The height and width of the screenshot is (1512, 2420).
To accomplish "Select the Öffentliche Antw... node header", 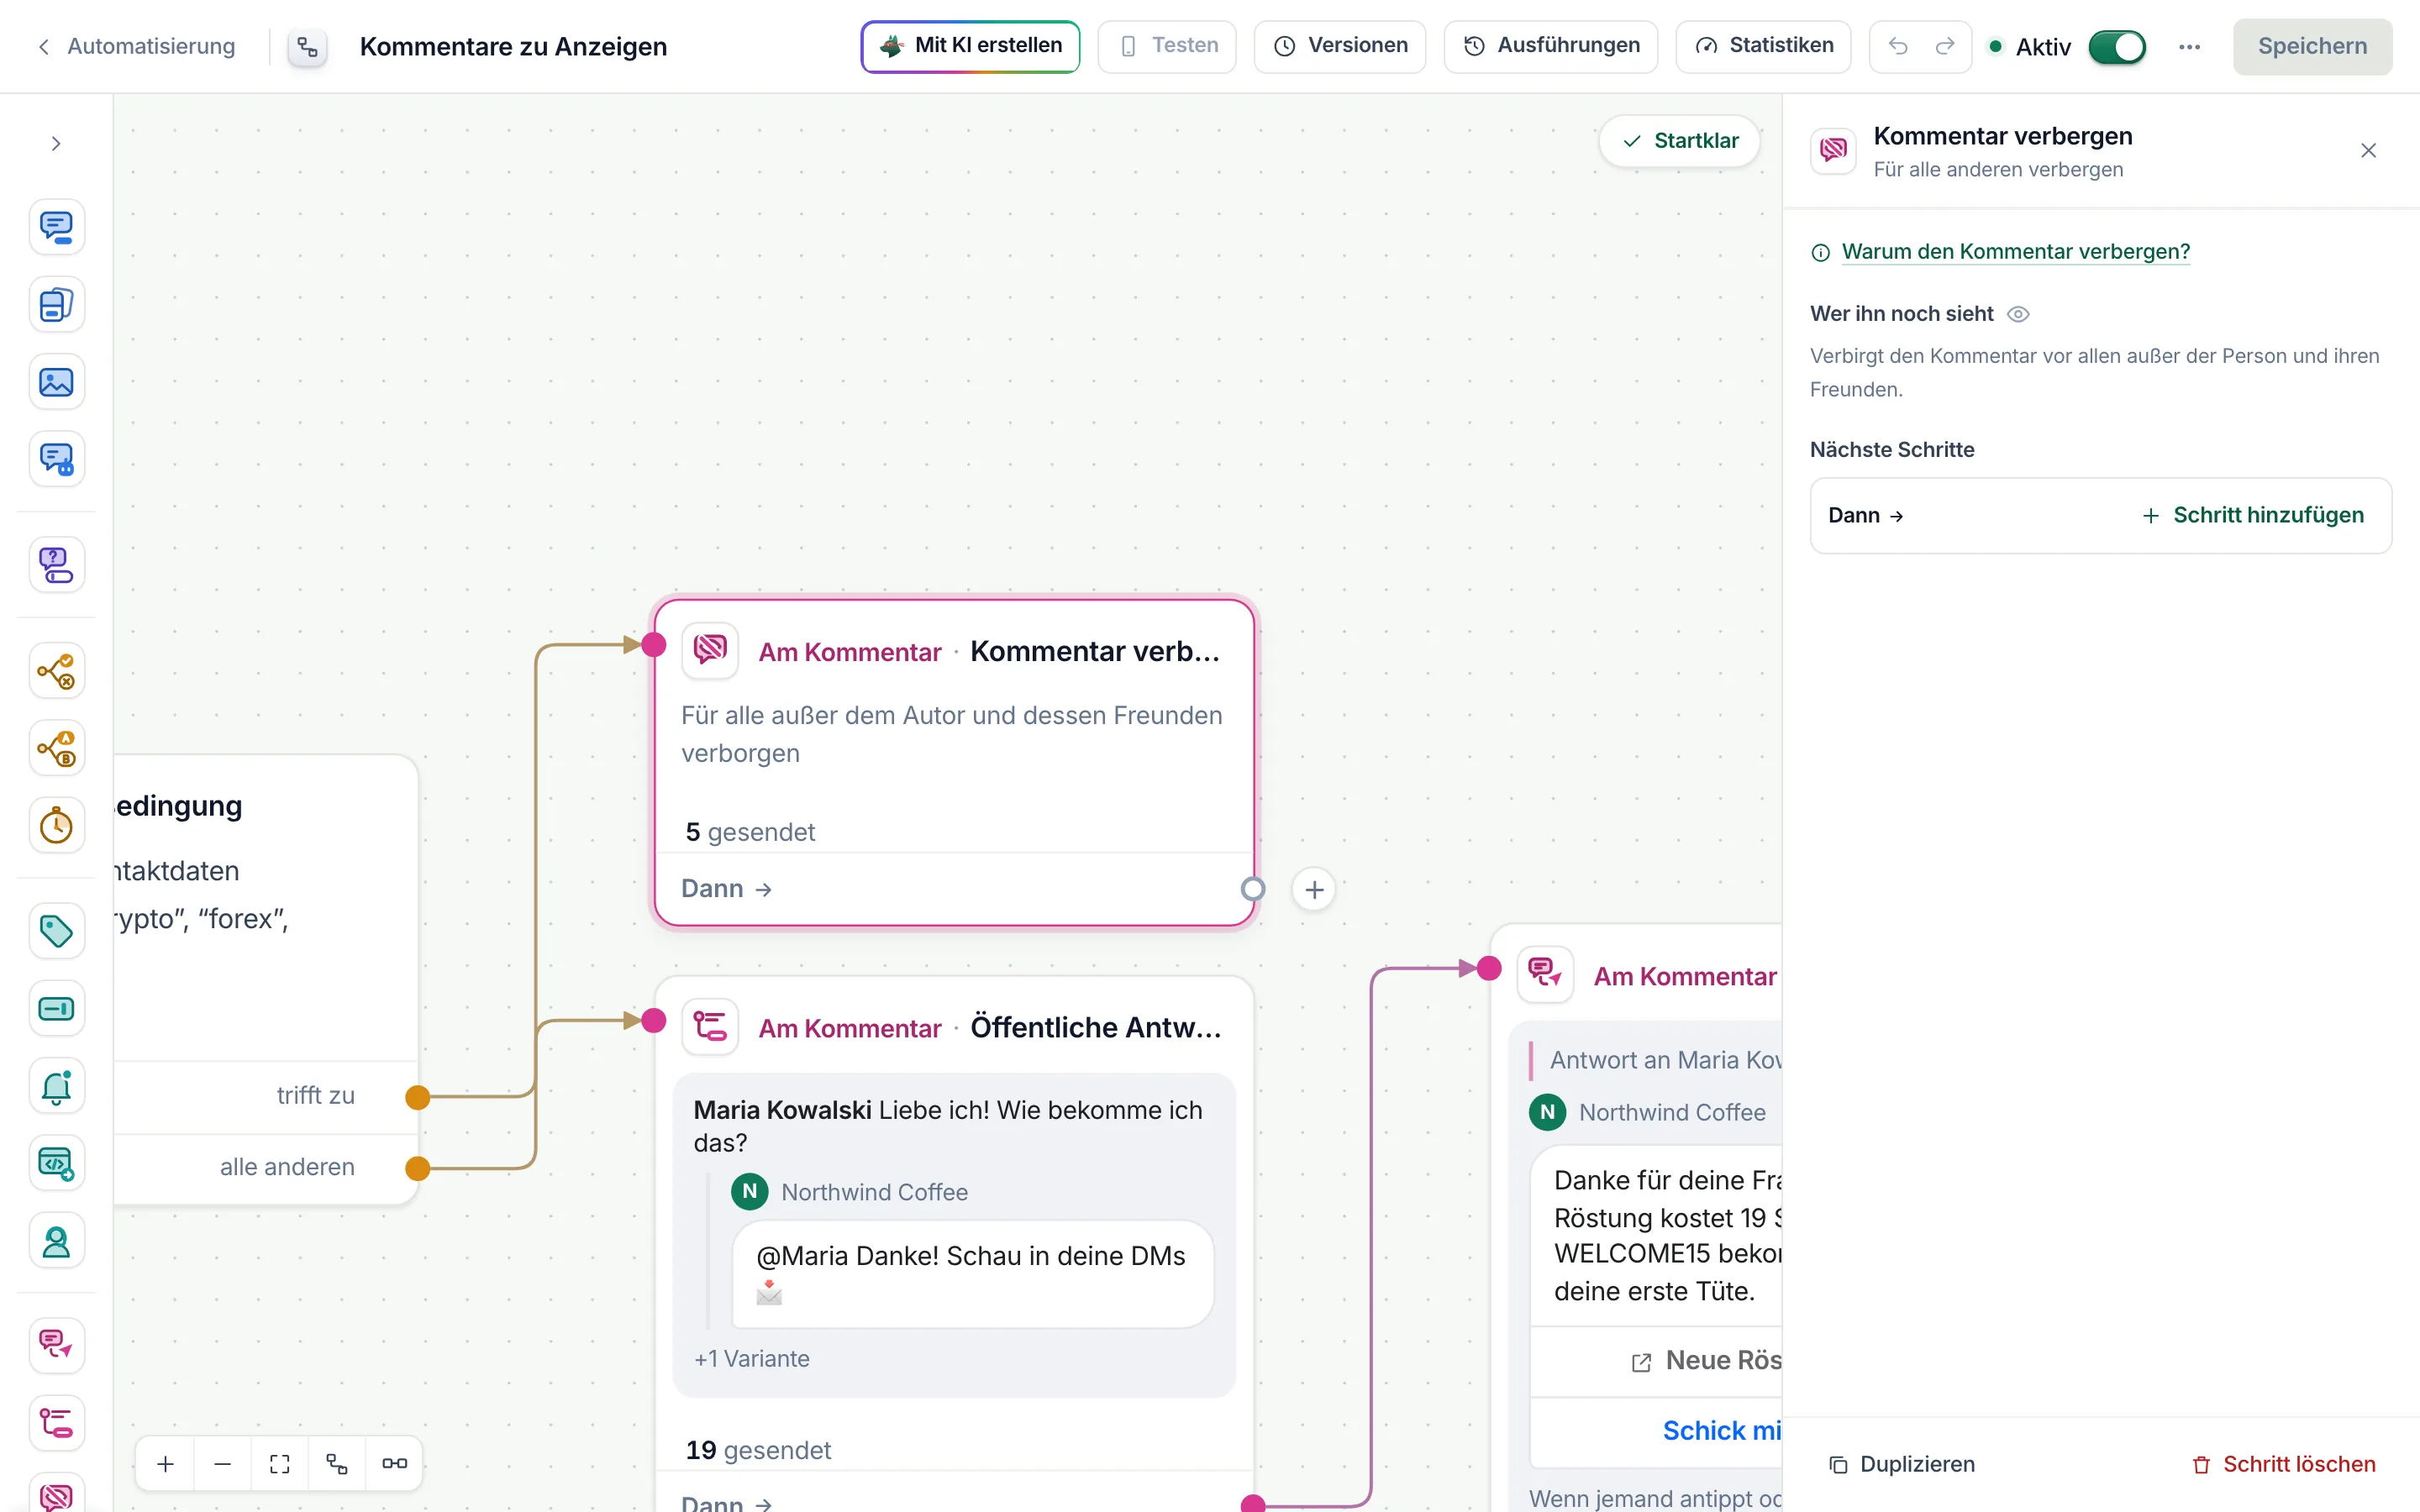I will click(x=954, y=1027).
